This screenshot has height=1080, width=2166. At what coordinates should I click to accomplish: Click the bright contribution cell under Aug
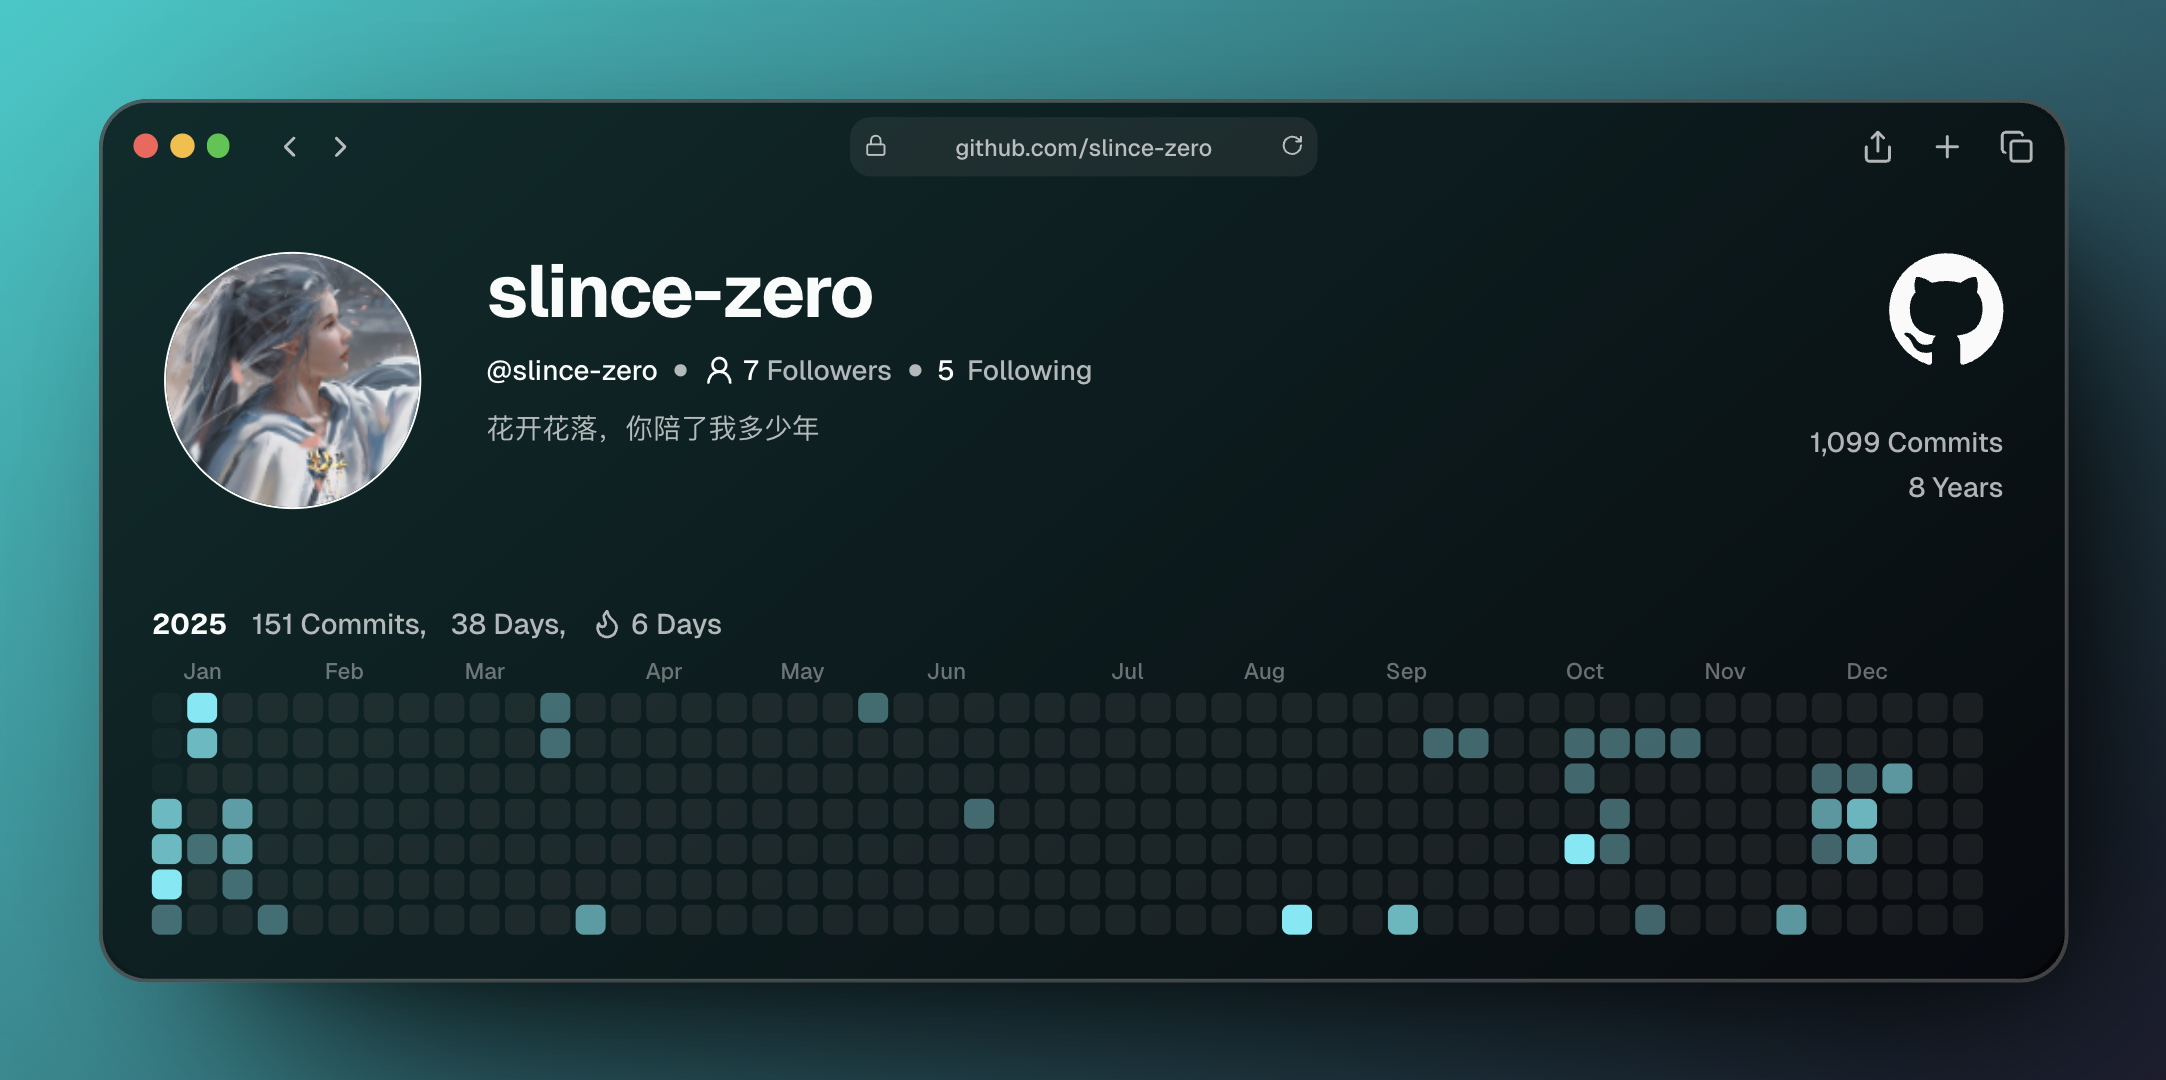1296,919
